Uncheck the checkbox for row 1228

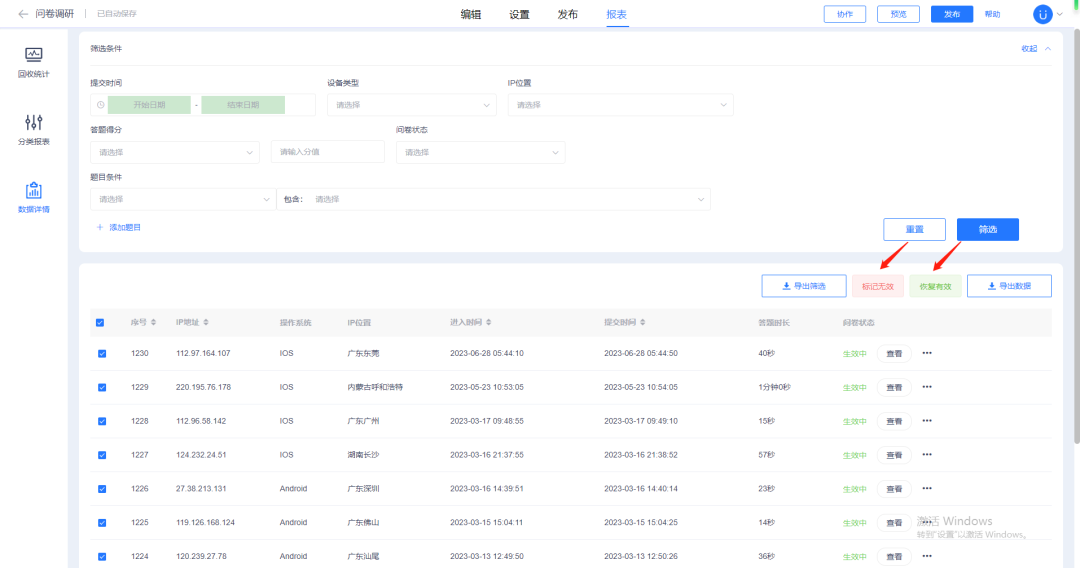[x=102, y=421]
